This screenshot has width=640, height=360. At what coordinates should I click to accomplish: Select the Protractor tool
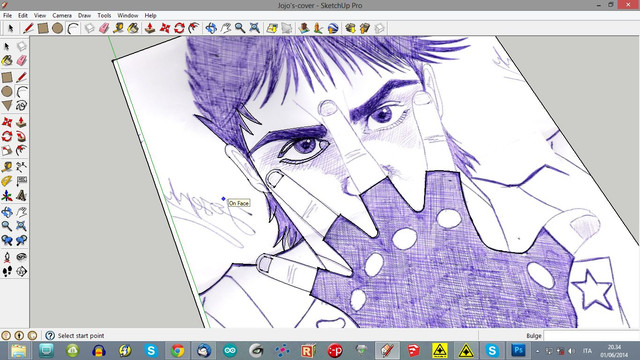[x=7, y=181]
